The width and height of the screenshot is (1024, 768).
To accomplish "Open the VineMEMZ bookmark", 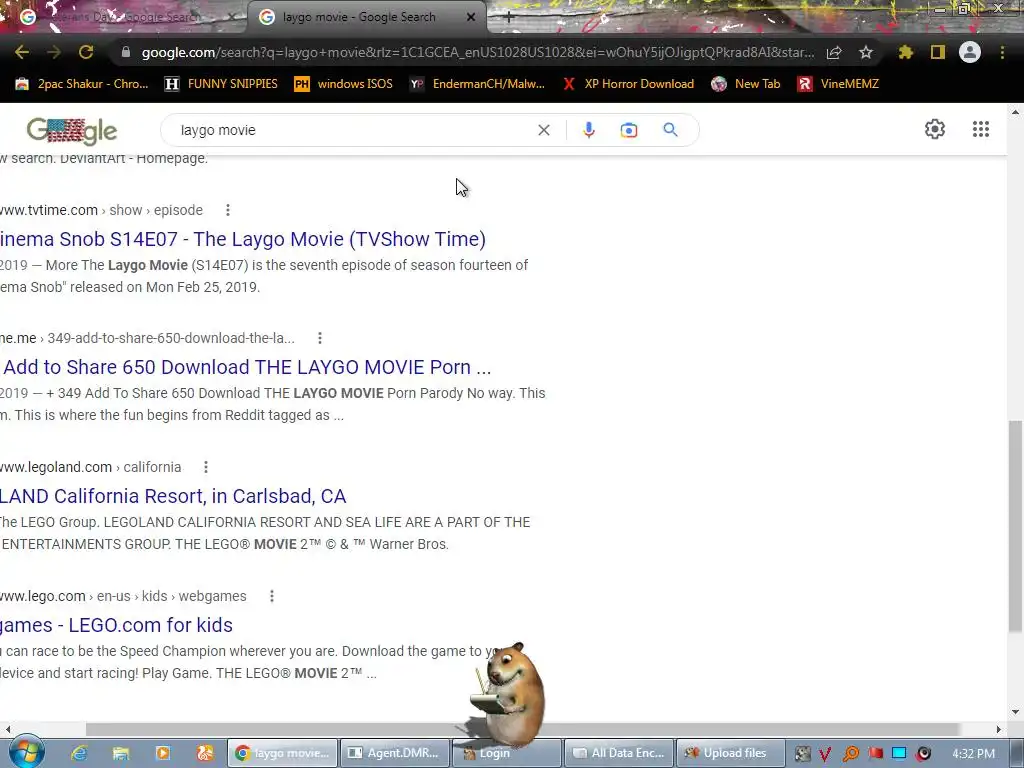I will pyautogui.click(x=839, y=84).
